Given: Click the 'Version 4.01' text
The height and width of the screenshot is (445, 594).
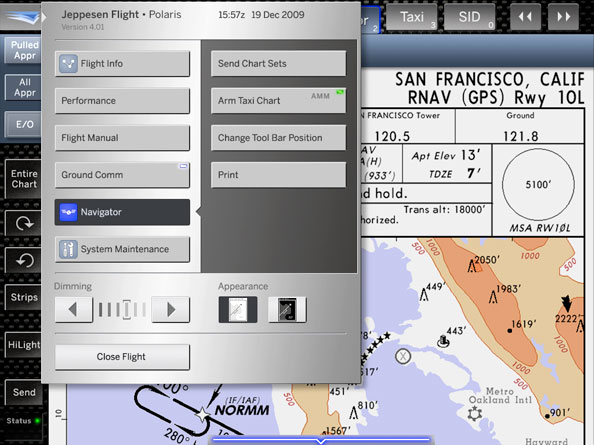Looking at the screenshot, I should click(83, 27).
